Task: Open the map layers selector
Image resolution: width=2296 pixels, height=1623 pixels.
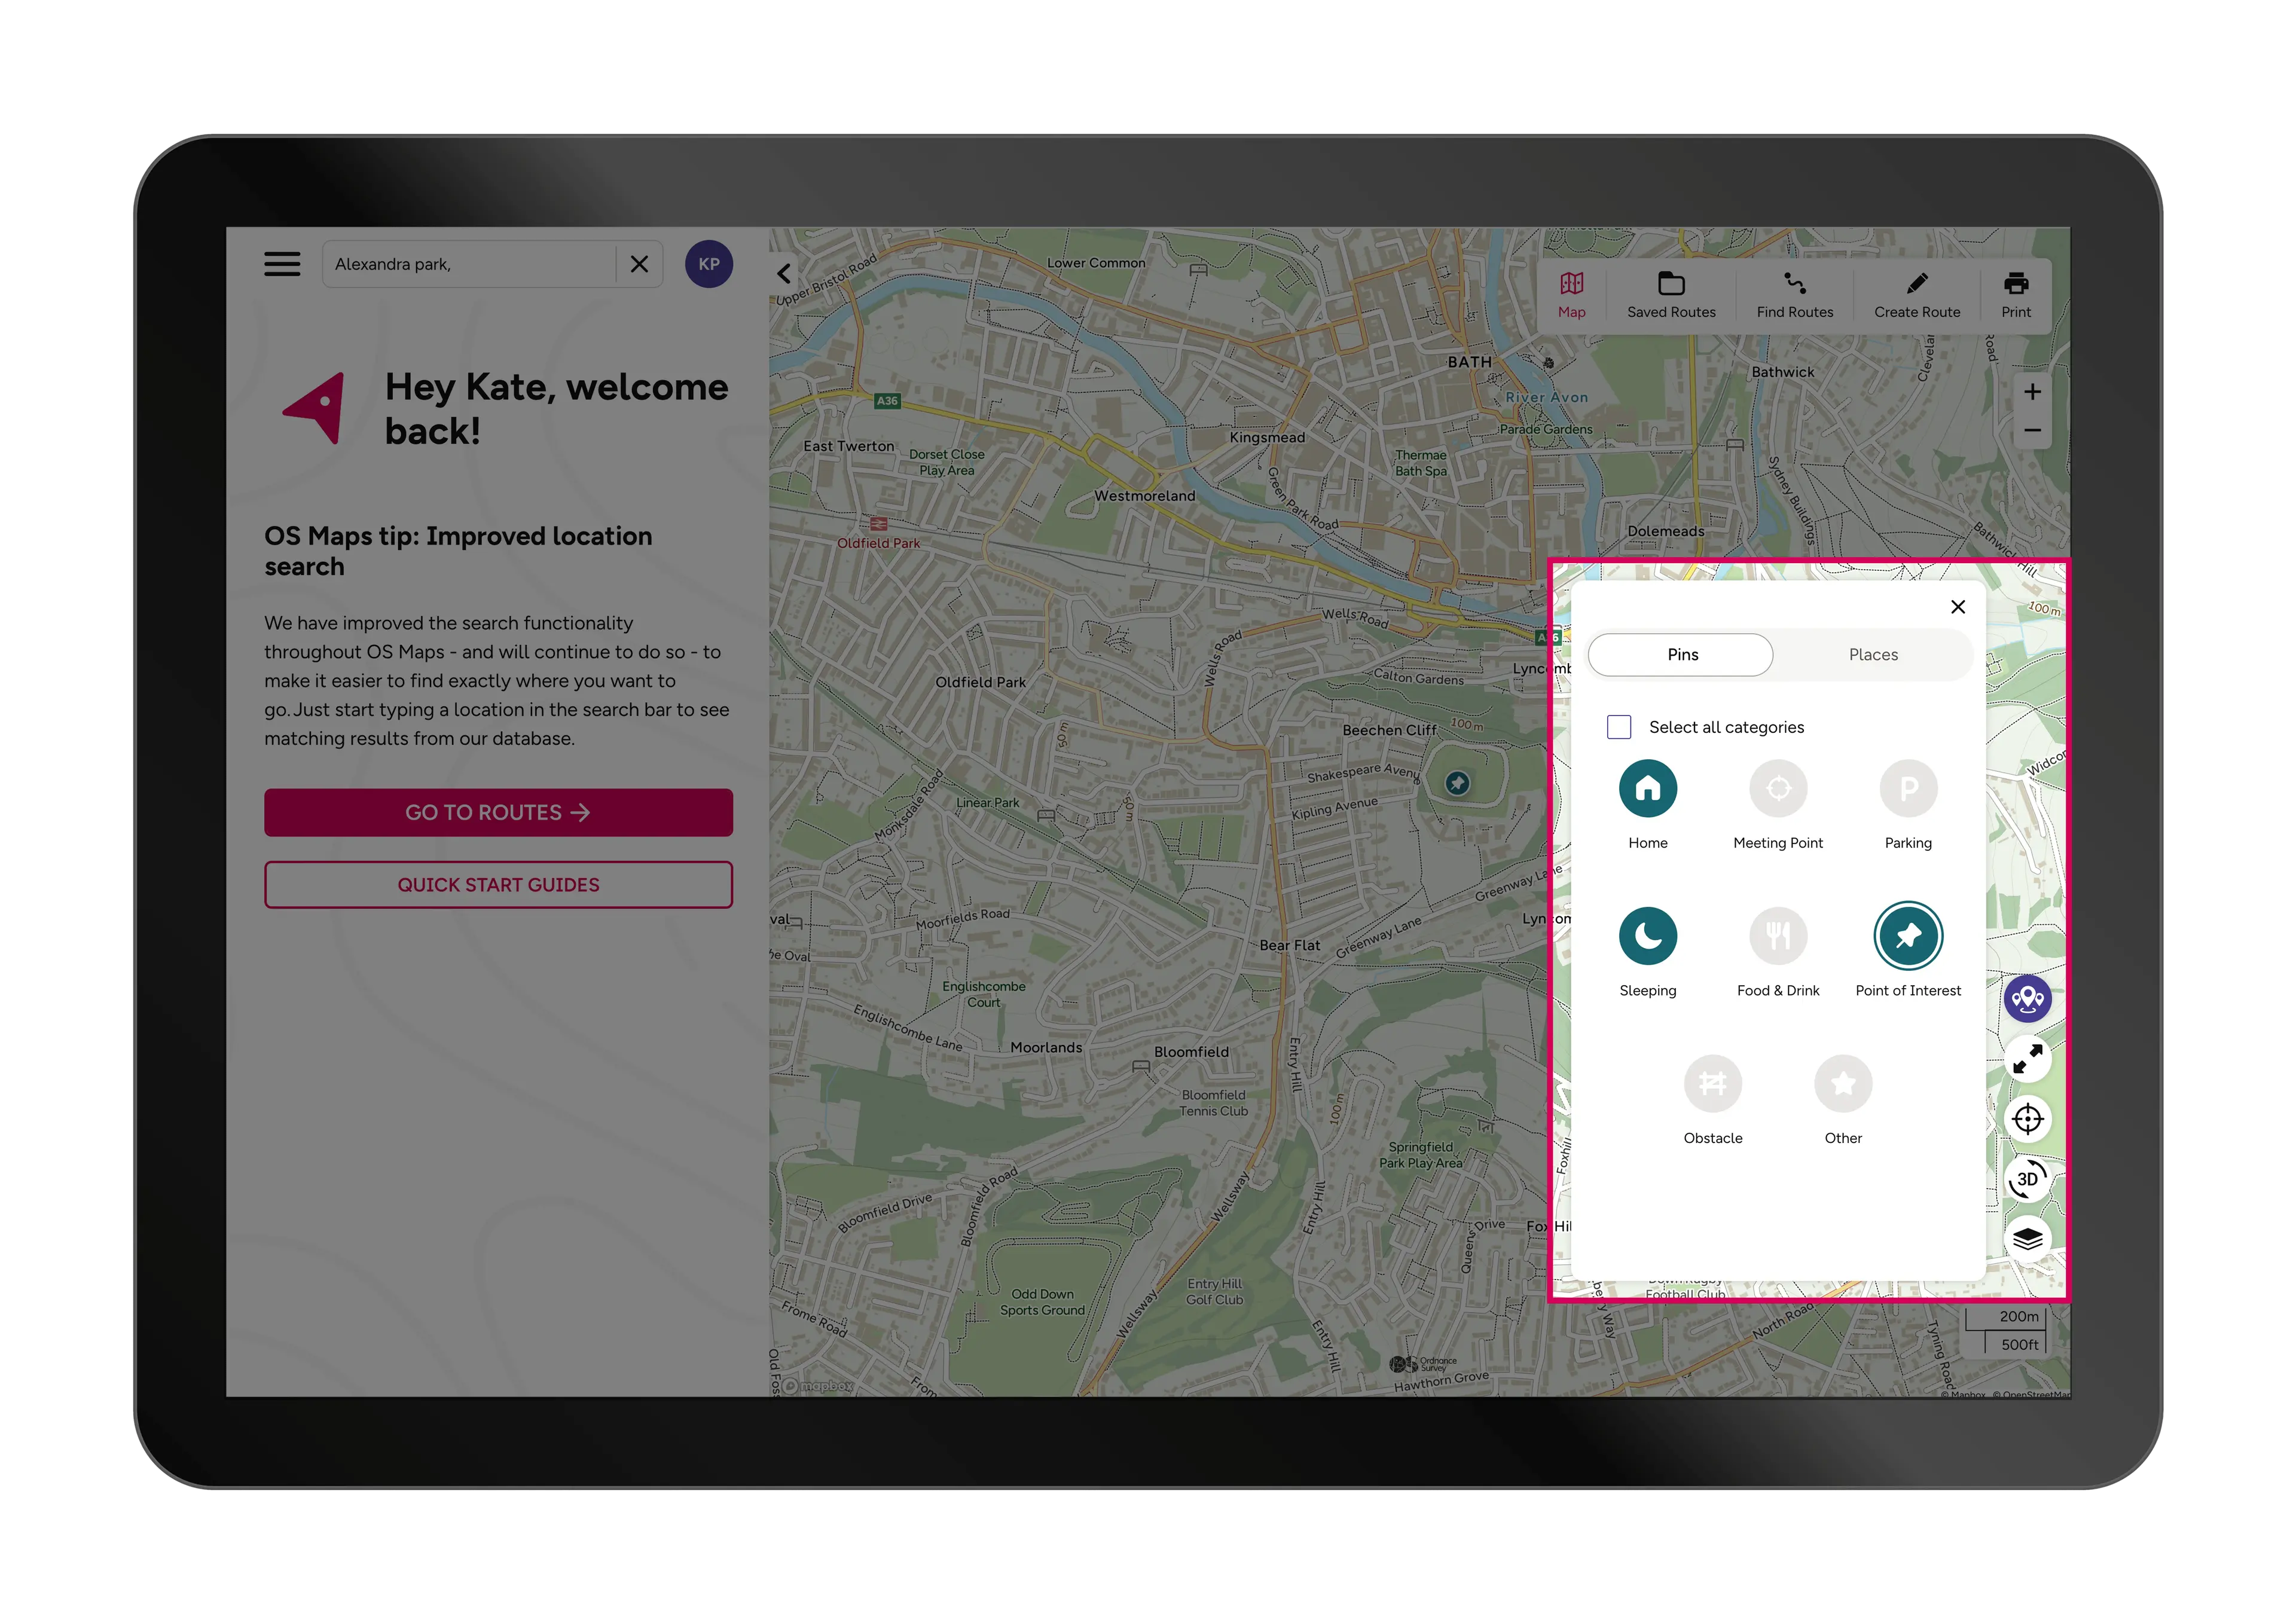Action: click(x=2028, y=1239)
